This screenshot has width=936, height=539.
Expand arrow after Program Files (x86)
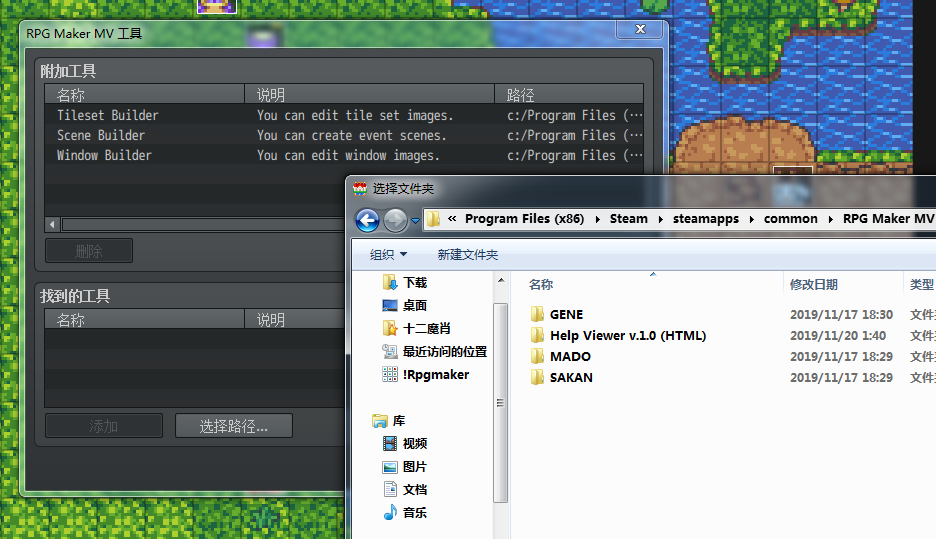[598, 219]
